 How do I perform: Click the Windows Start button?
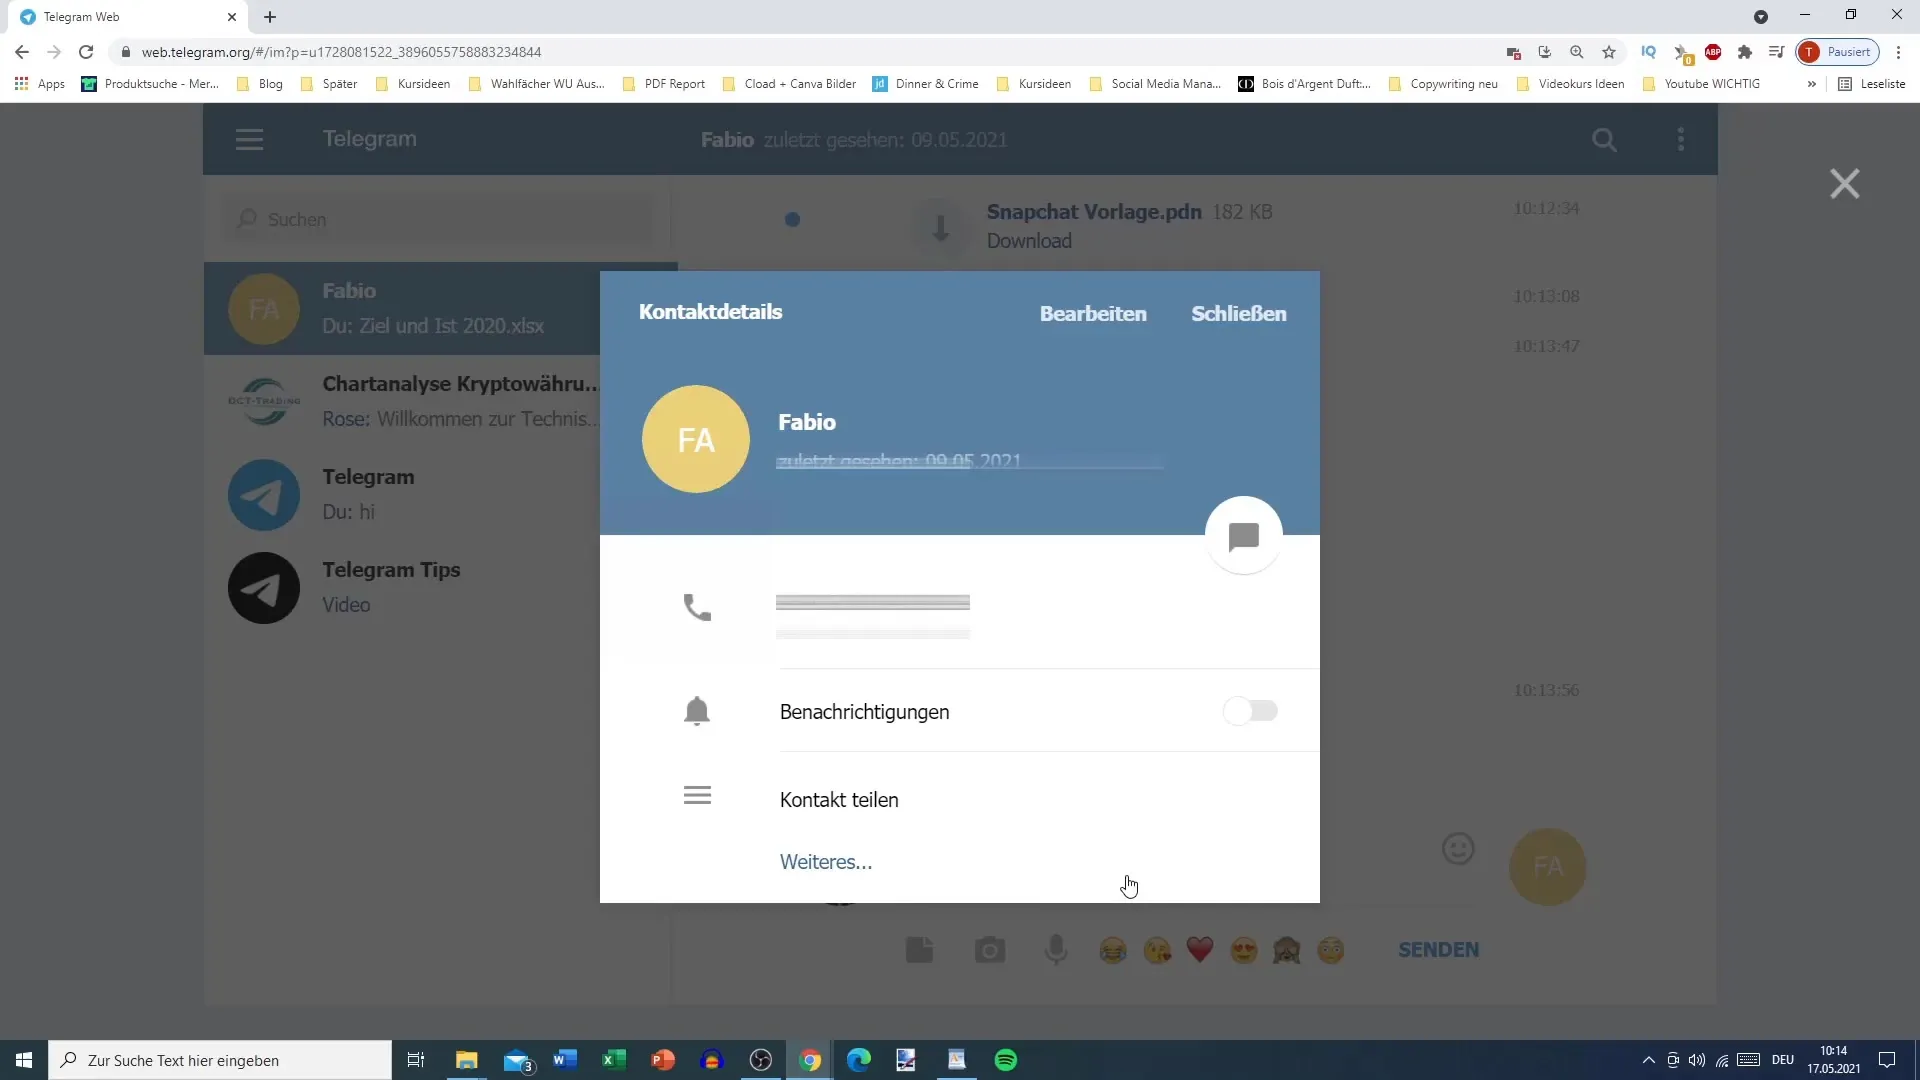point(24,1060)
